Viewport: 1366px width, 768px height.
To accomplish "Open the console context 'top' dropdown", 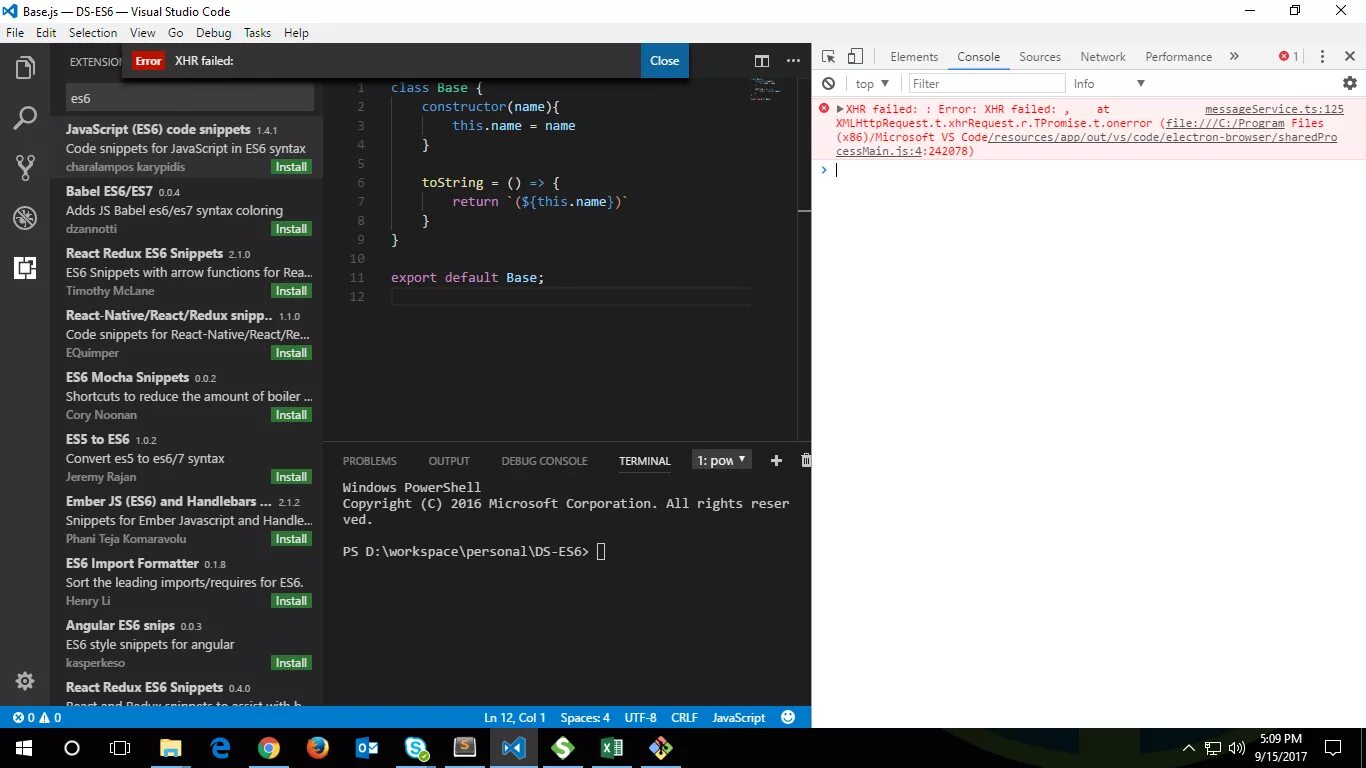I will tap(872, 84).
